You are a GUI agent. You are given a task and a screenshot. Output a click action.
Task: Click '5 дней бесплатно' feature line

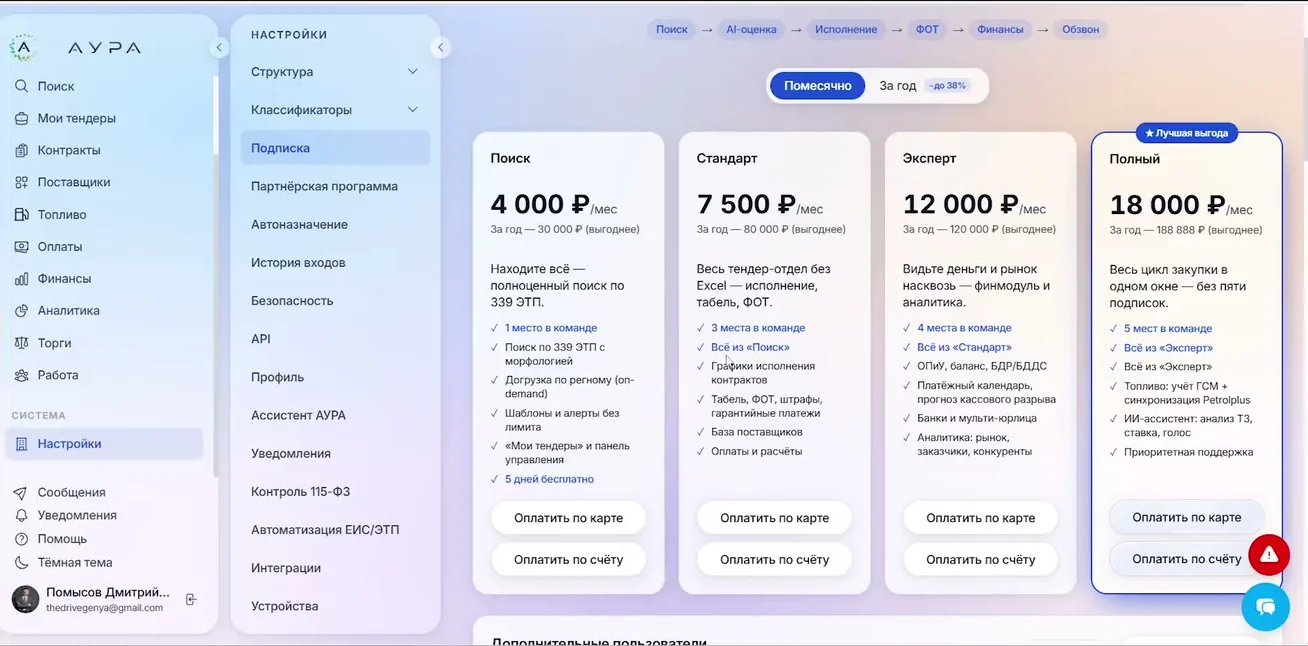coord(549,479)
